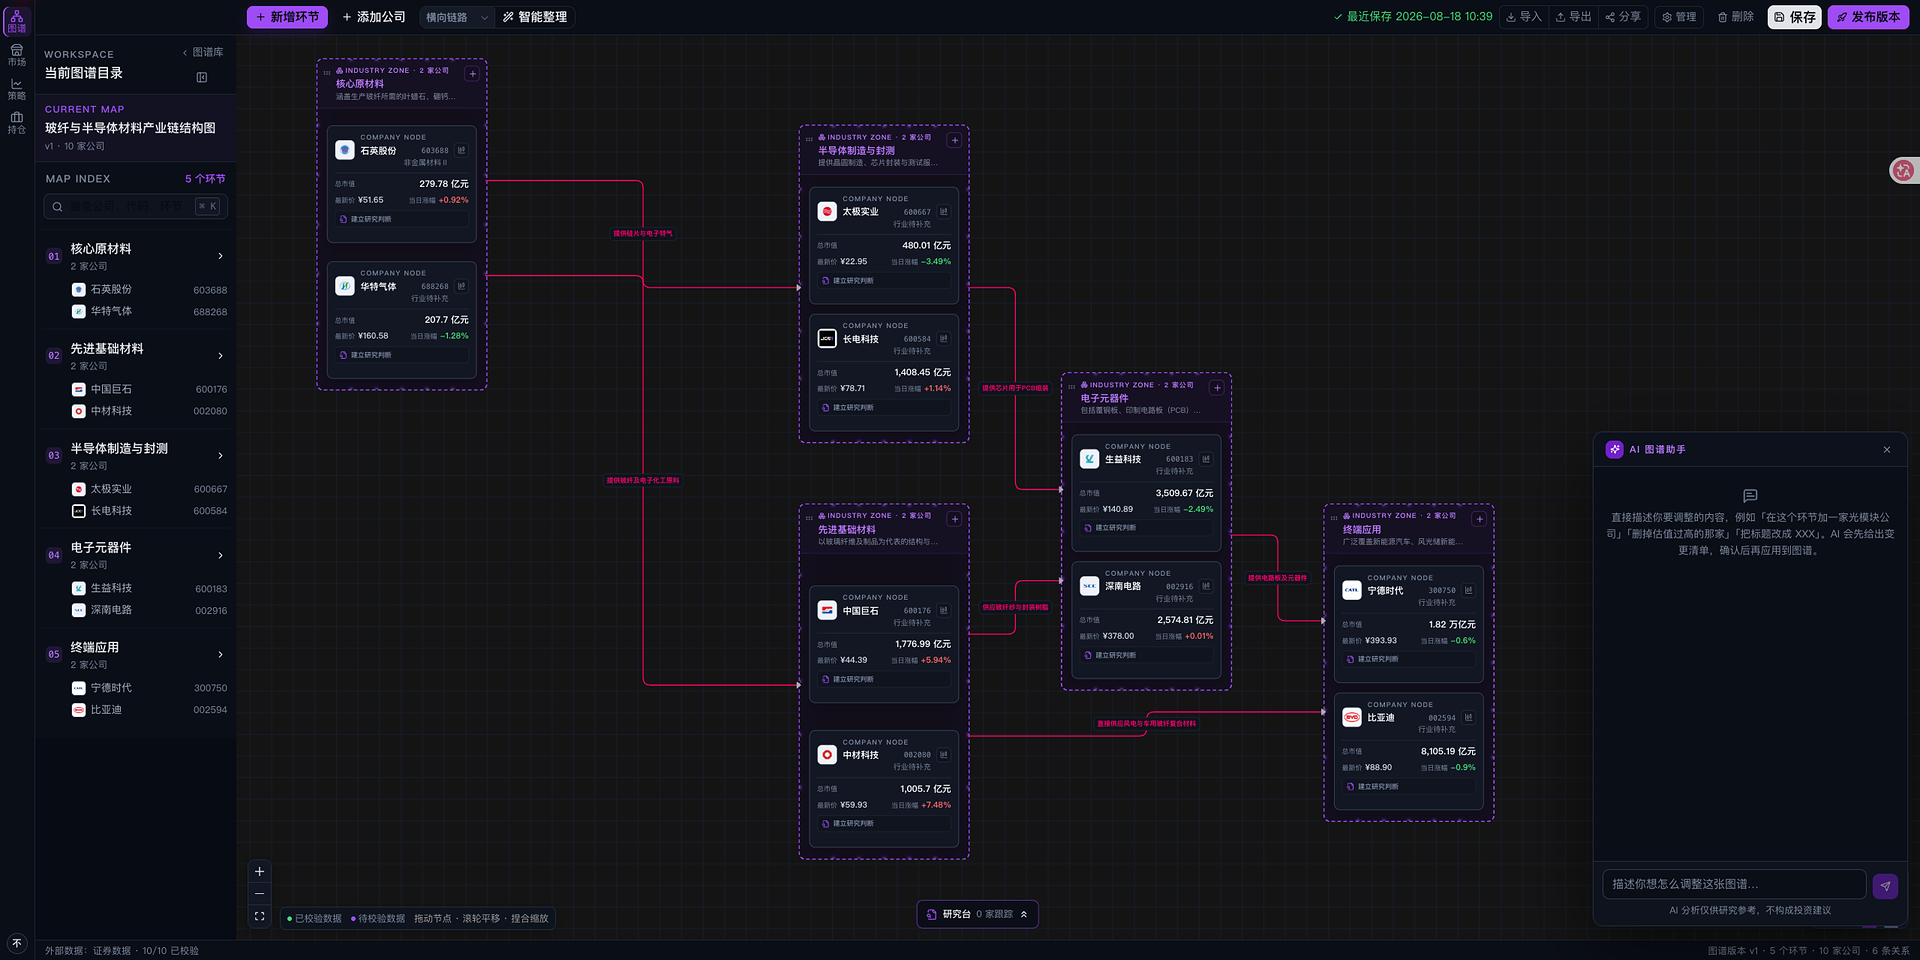1920x960 pixels.
Task: Click the floating translate icon
Action: (x=1903, y=171)
